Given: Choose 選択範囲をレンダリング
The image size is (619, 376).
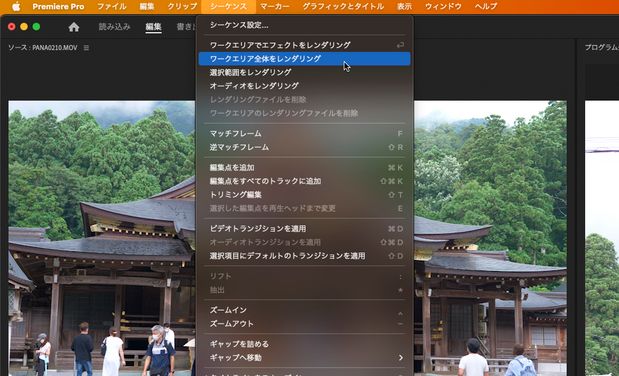Looking at the screenshot, I should pos(304,72).
